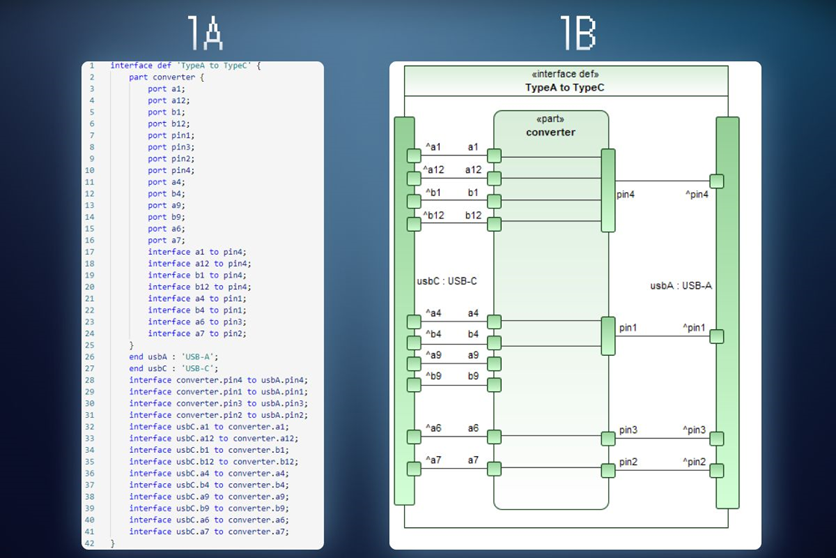The width and height of the screenshot is (836, 558).
Task: Select the converter part title
Action: point(550,132)
